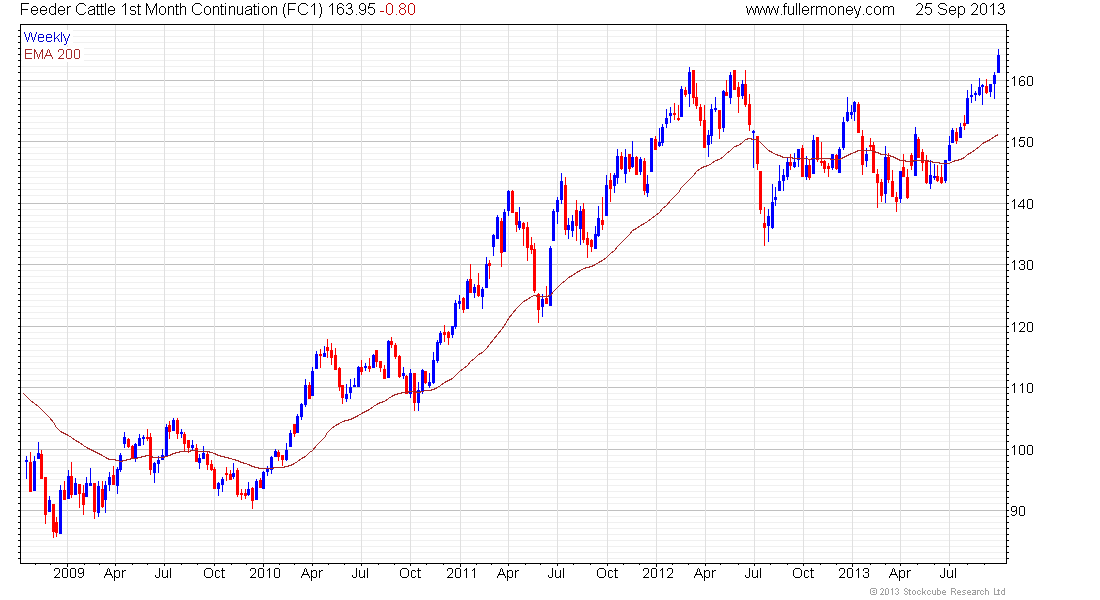Screen dimensions: 1100x600
Task: Click the 2009 year label on time axis
Action: pos(69,573)
